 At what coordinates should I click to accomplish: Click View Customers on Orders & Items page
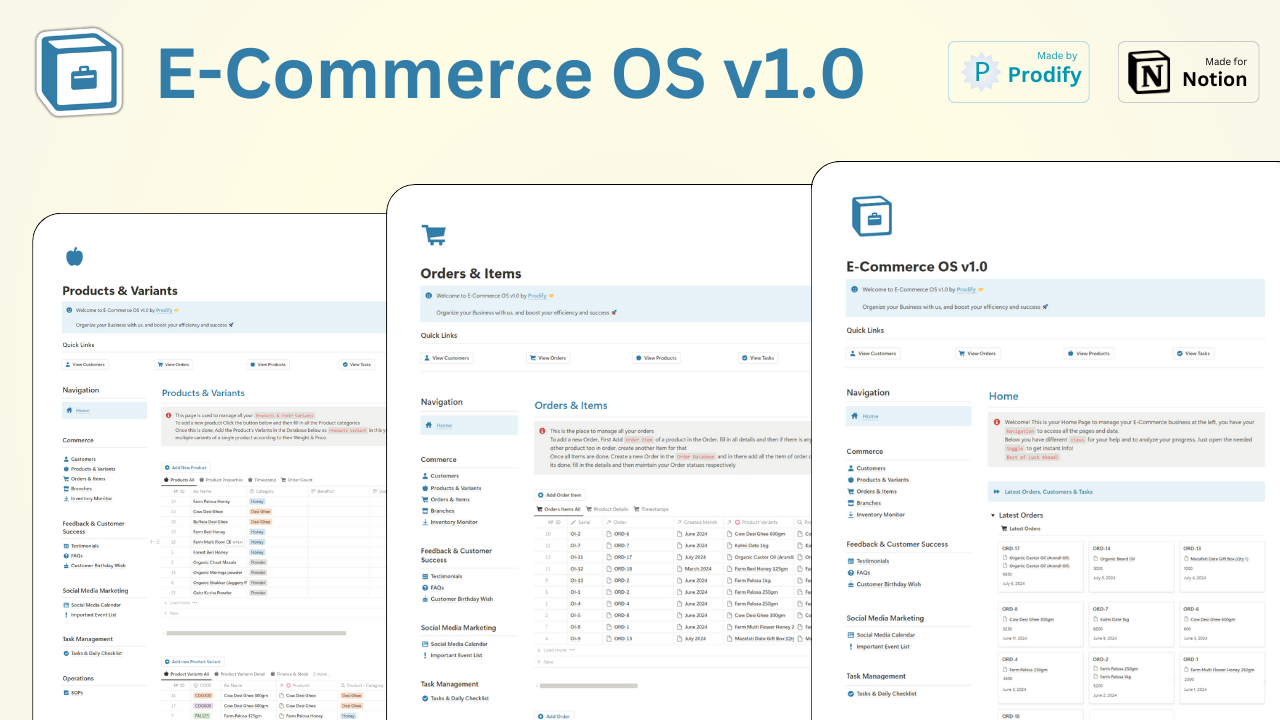coord(447,358)
